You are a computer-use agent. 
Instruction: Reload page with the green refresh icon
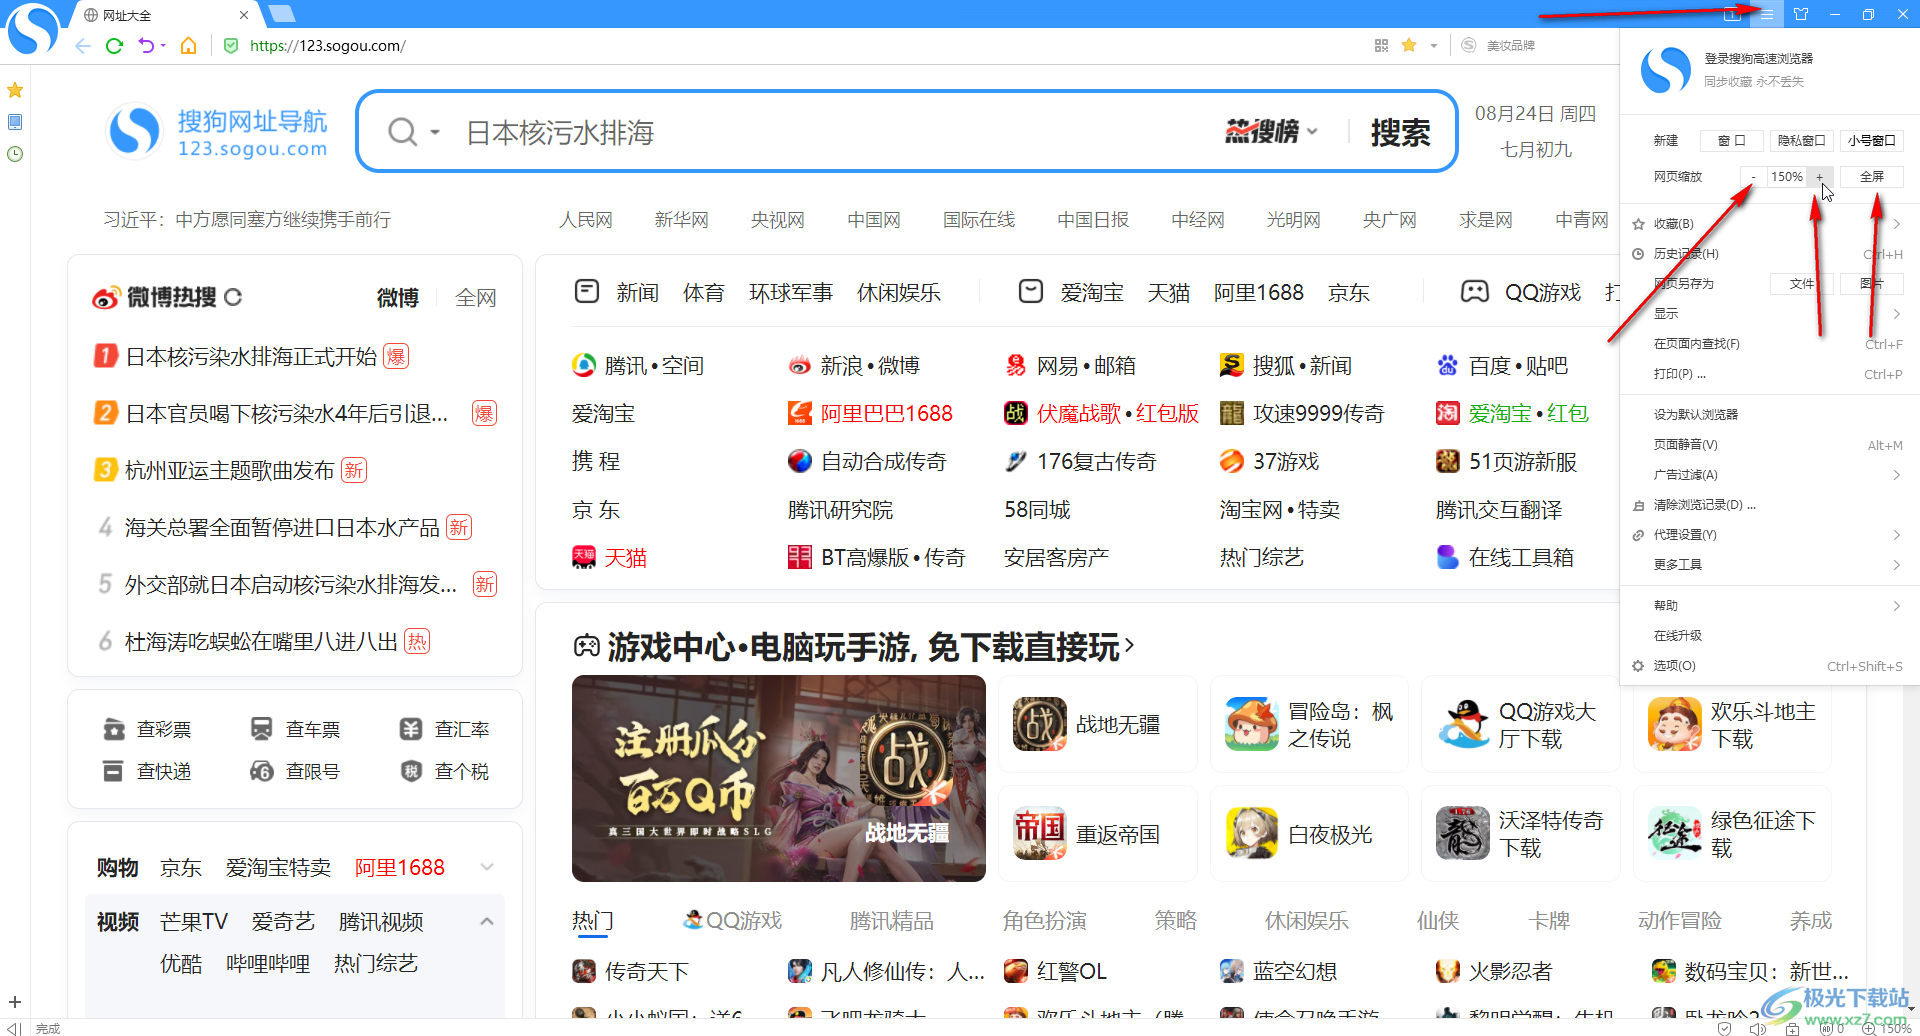point(114,46)
